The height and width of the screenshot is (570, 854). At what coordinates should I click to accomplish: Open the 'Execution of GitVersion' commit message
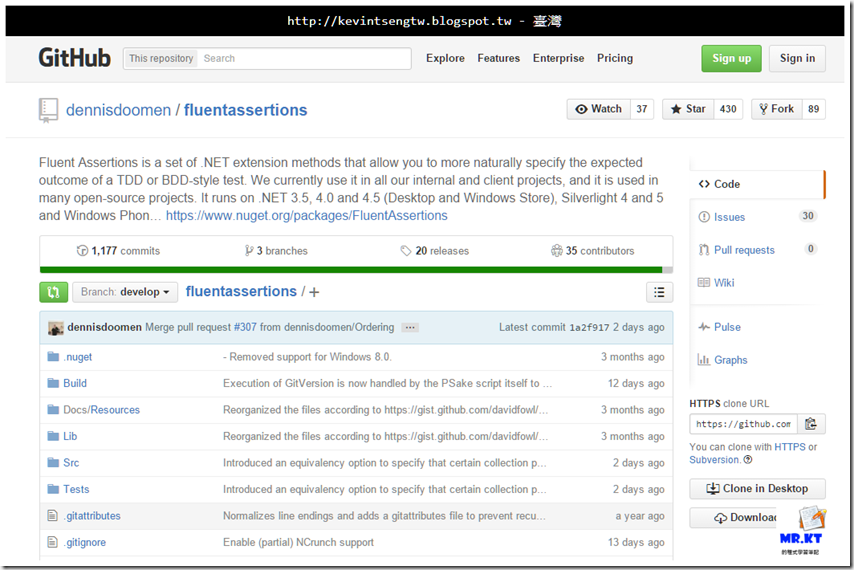tap(387, 383)
